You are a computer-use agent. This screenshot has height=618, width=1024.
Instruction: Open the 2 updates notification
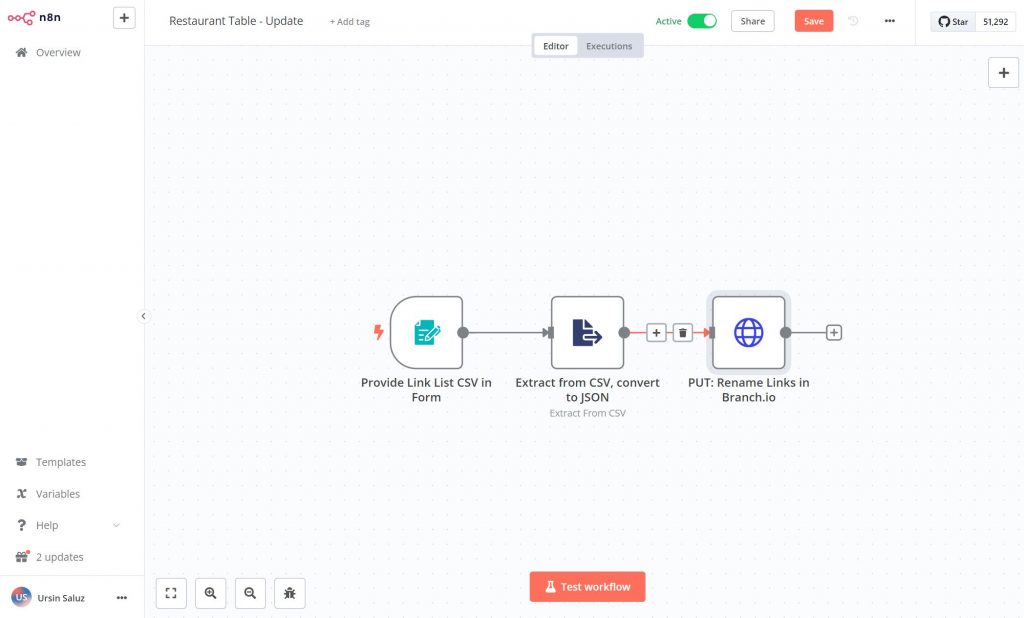coord(50,557)
